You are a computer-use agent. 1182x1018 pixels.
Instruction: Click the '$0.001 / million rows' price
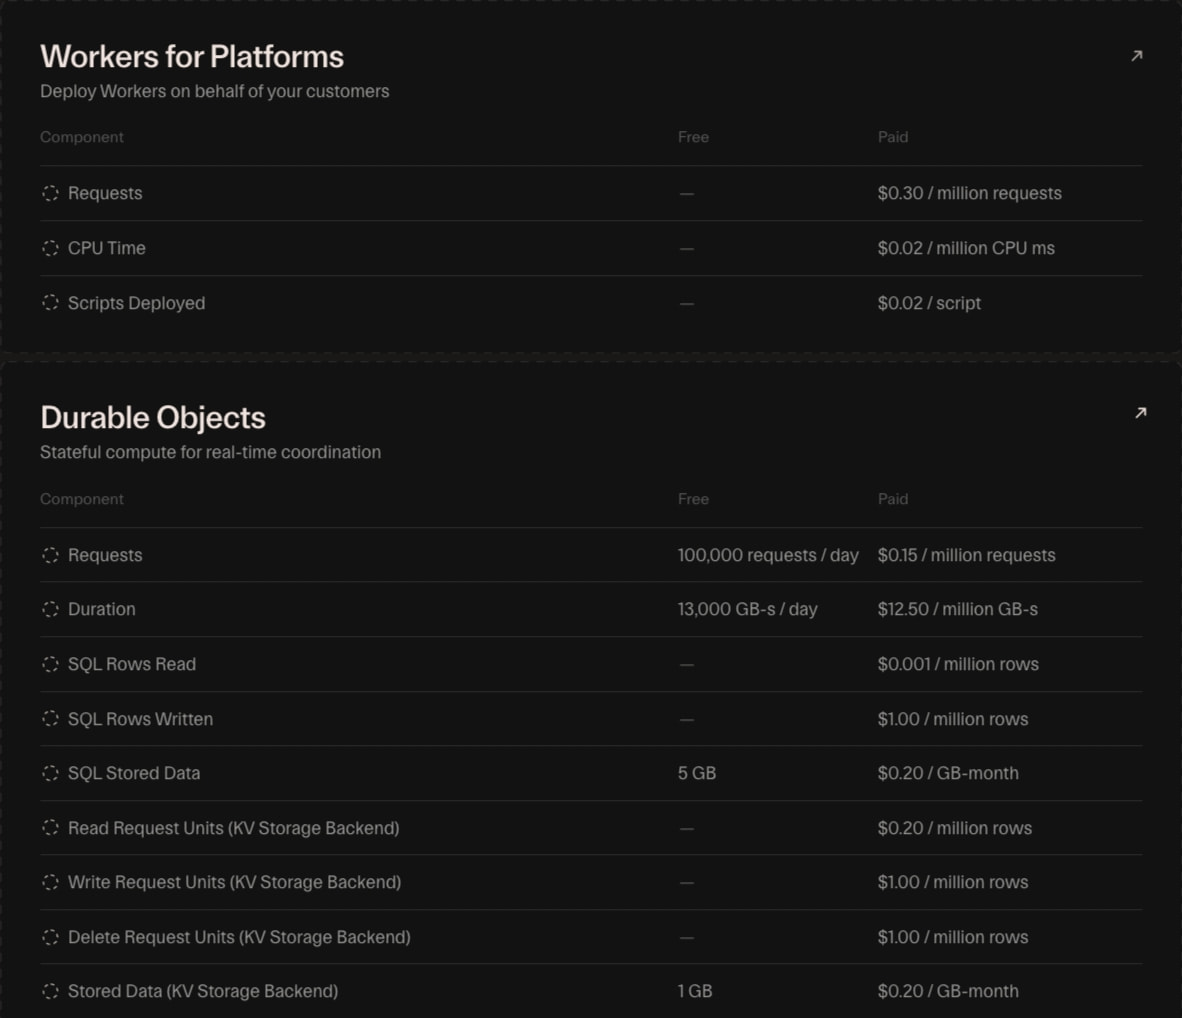coord(958,664)
